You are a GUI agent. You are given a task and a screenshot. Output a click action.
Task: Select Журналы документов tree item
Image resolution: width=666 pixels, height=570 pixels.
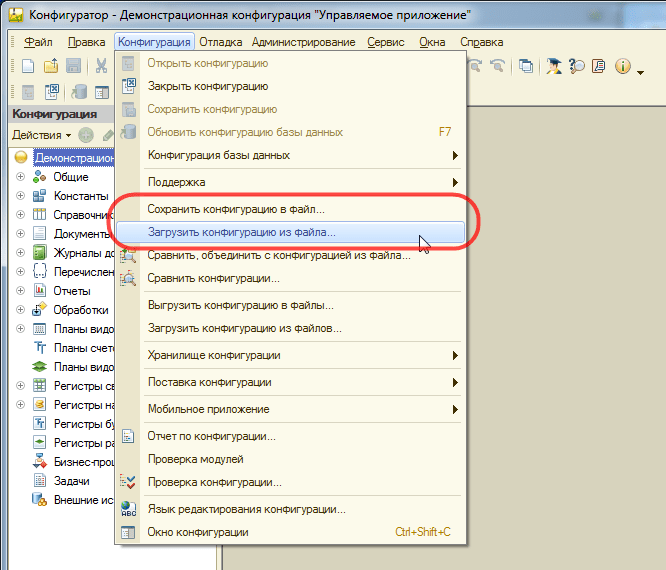pyautogui.click(x=84, y=253)
